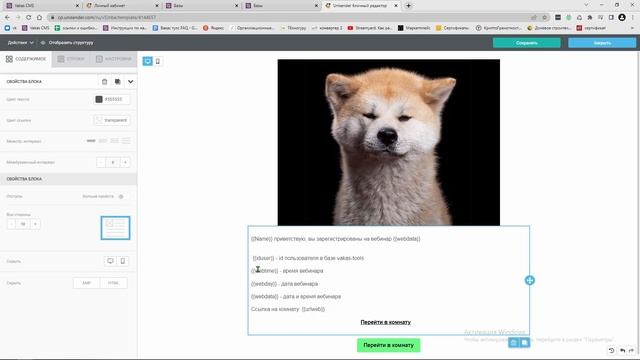Image resolution: width=640 pixels, height=360 pixels.
Task: Open the edit history clock icon
Action: coord(611,350)
